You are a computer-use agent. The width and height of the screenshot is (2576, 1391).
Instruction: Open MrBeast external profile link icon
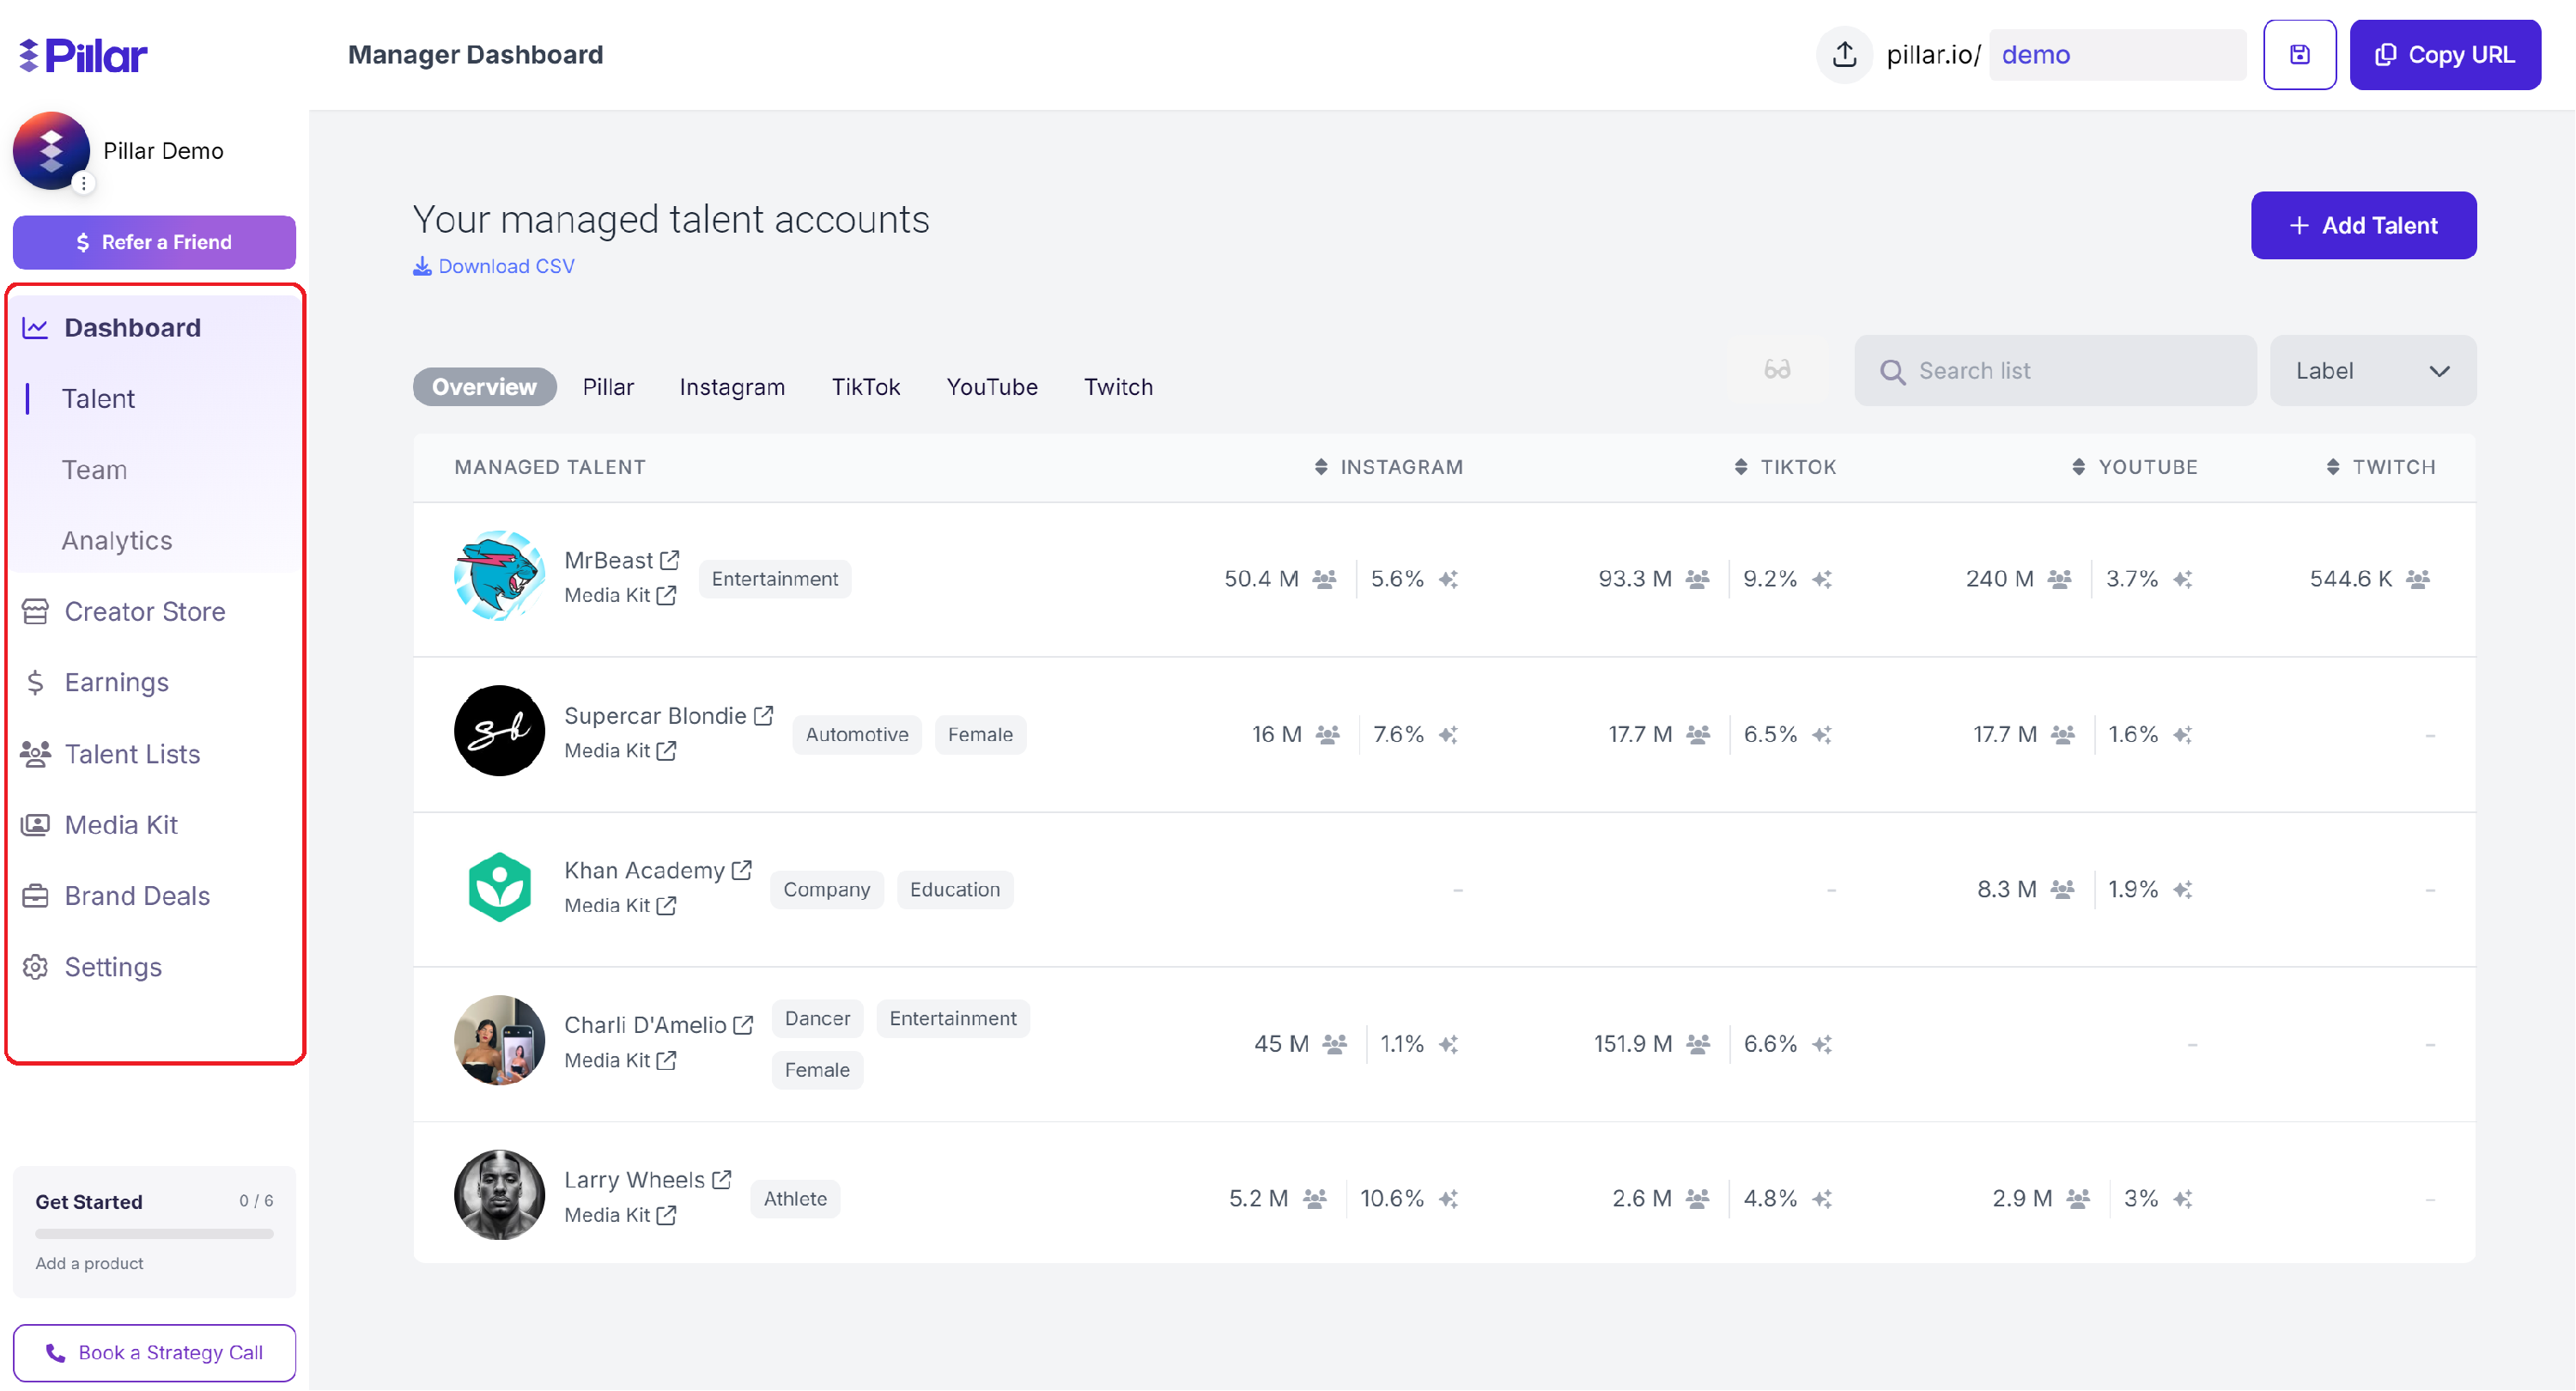pos(670,560)
